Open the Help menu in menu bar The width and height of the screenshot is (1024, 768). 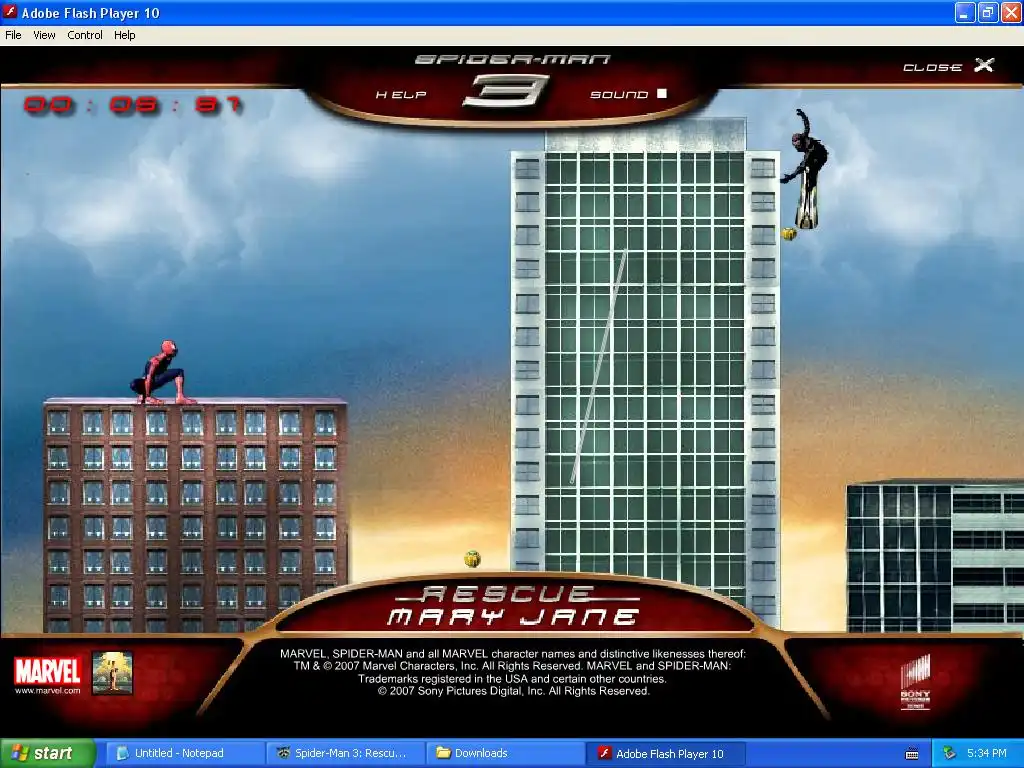pos(124,35)
